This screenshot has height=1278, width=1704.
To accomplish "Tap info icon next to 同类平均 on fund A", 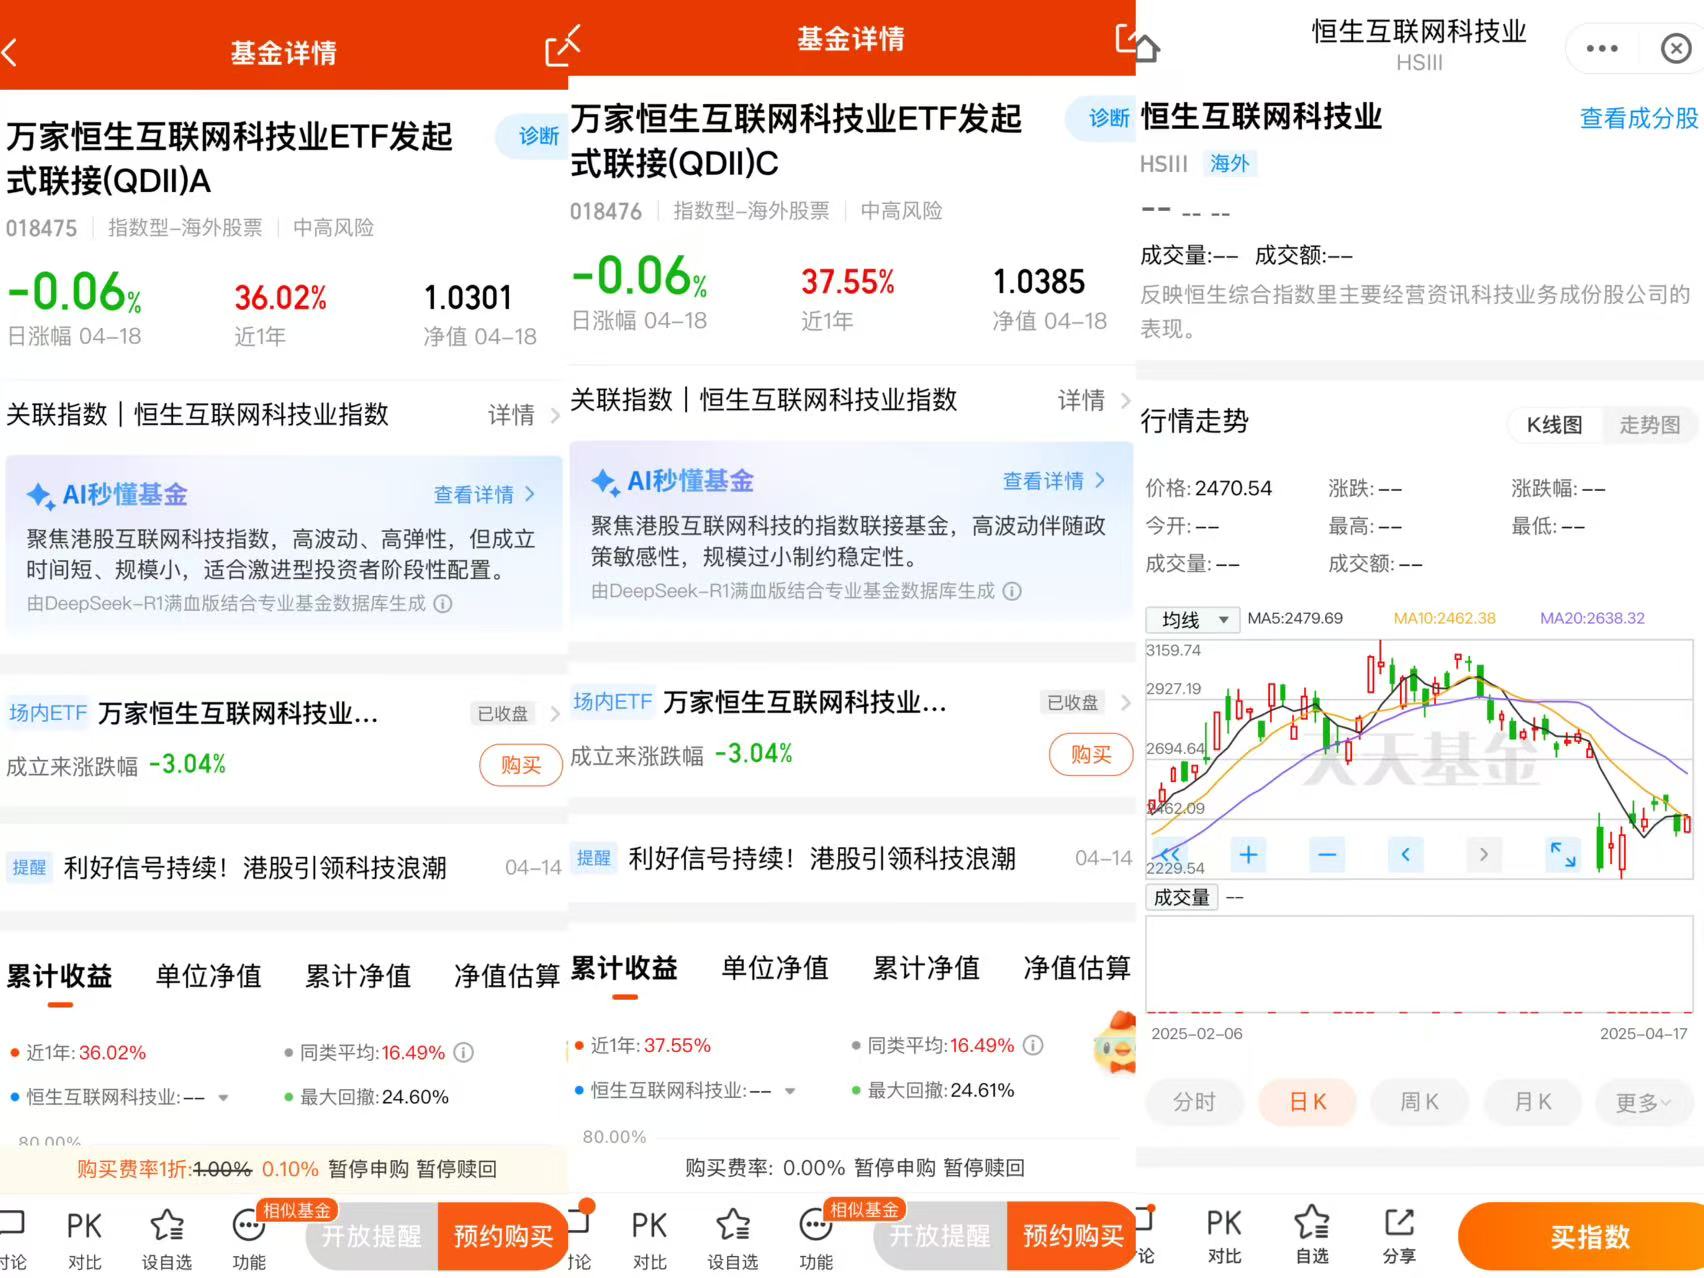I will tap(464, 1052).
